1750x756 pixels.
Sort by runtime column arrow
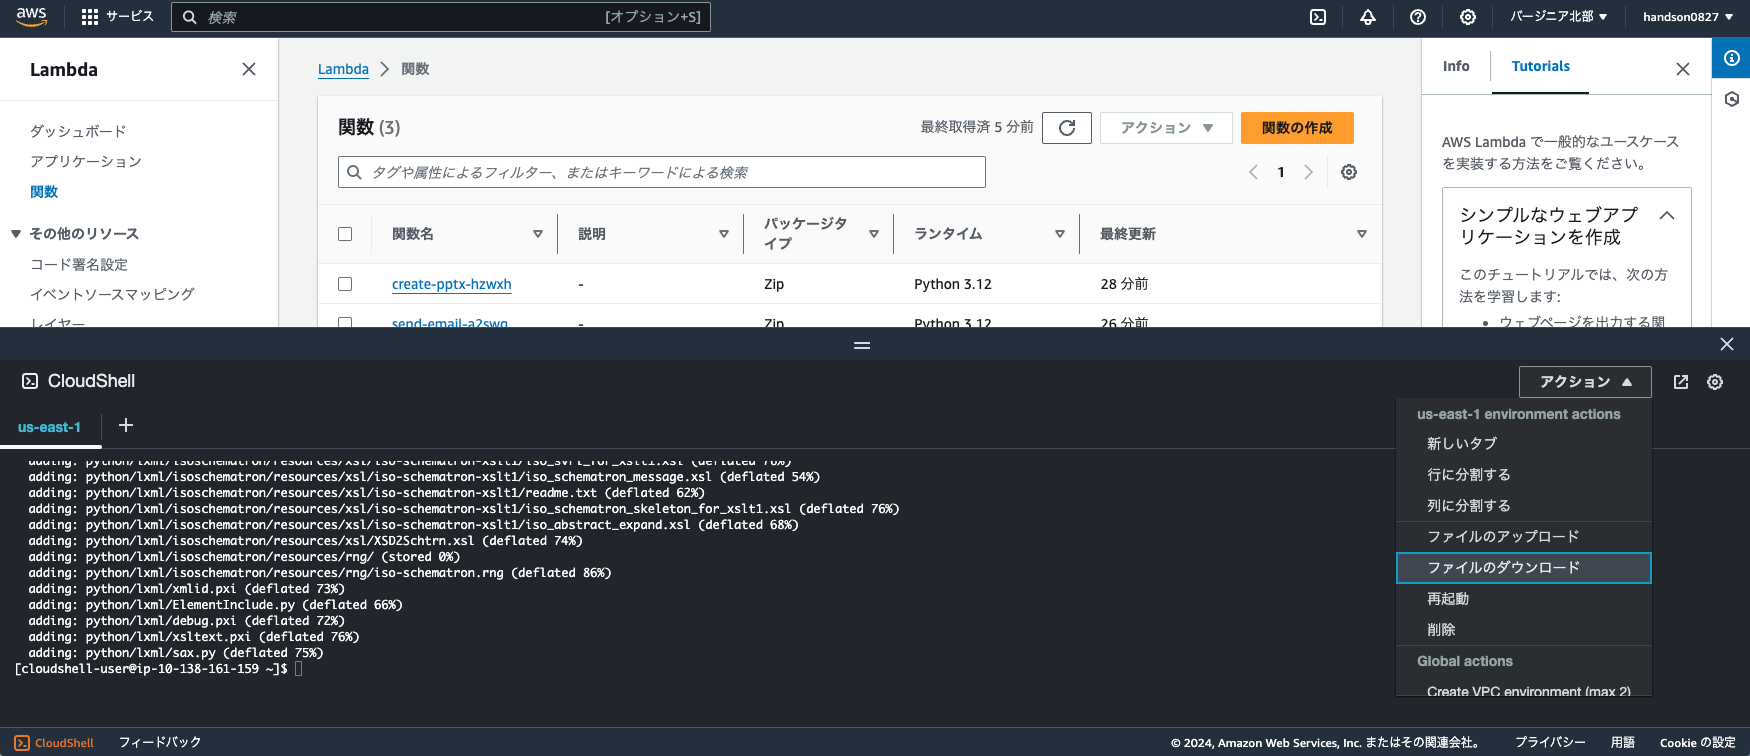click(1060, 234)
